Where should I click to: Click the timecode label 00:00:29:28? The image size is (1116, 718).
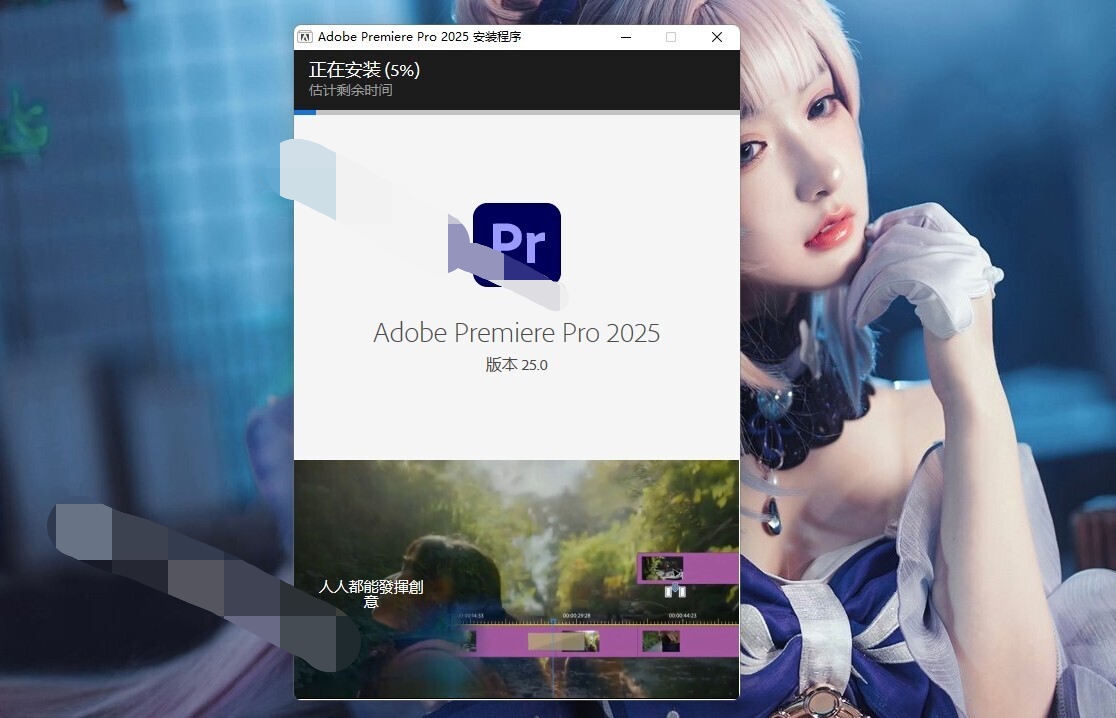577,614
